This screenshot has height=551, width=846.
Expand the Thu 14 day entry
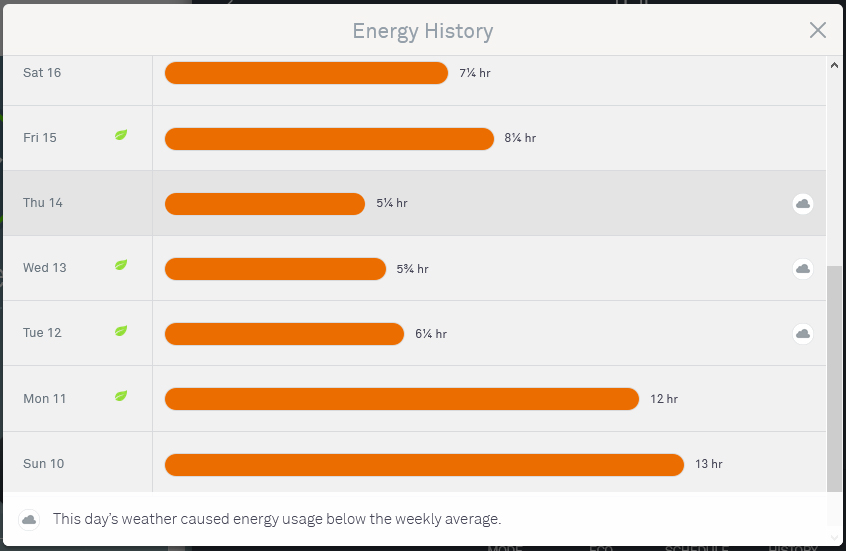coord(43,203)
